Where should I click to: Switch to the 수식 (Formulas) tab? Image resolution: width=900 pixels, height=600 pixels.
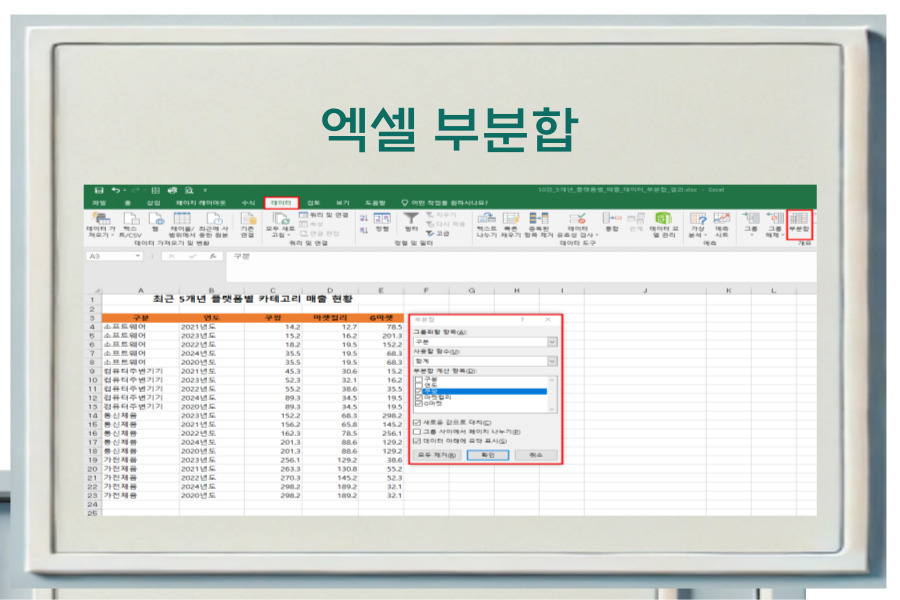coord(248,203)
